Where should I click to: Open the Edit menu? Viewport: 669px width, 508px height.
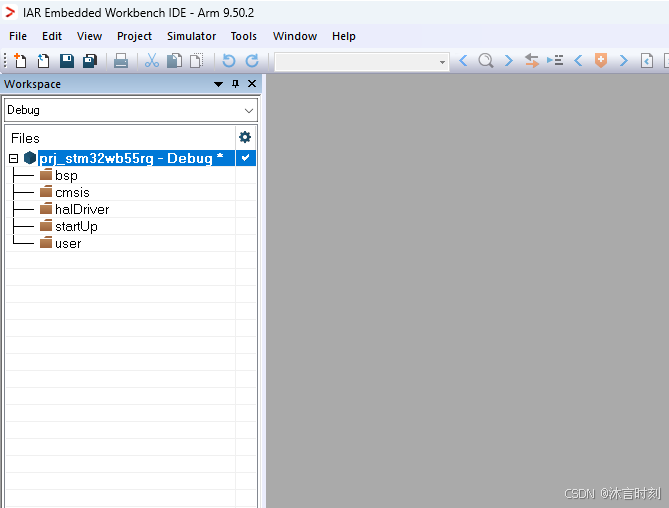pyautogui.click(x=52, y=36)
